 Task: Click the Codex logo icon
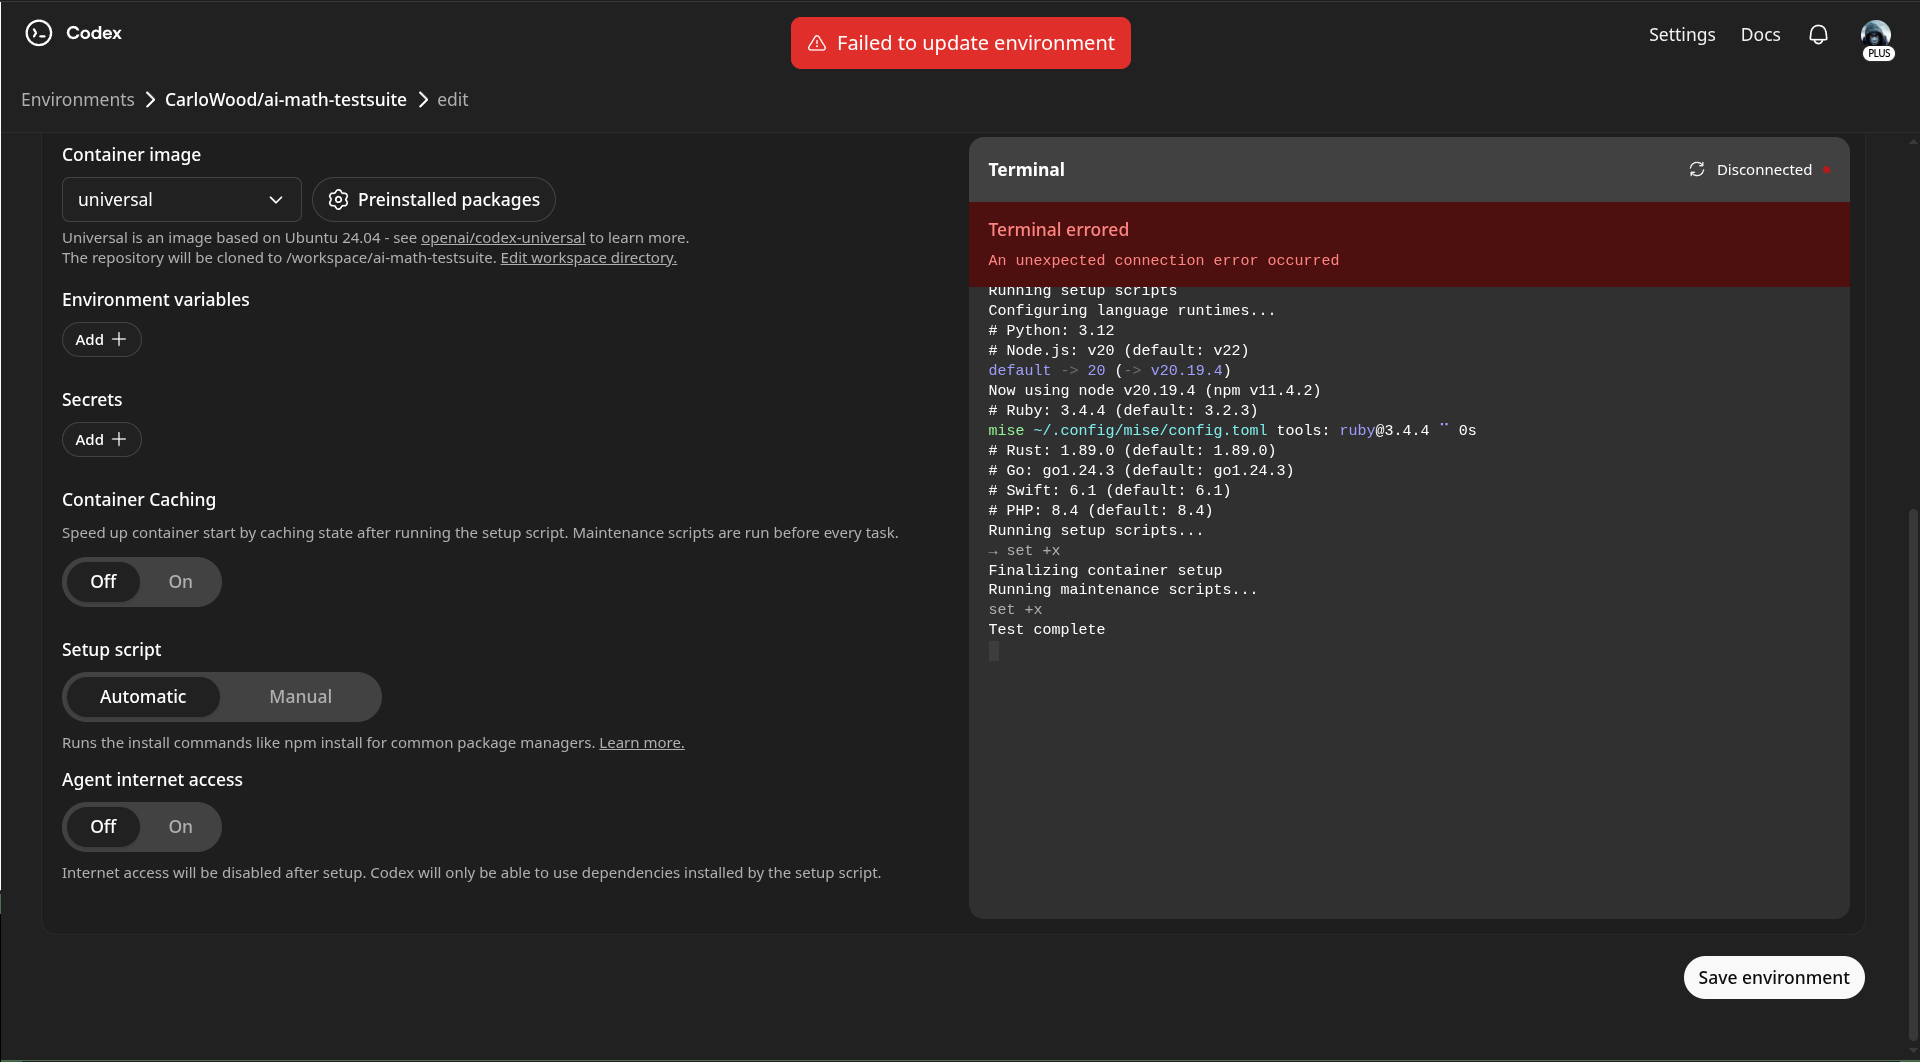tap(38, 33)
